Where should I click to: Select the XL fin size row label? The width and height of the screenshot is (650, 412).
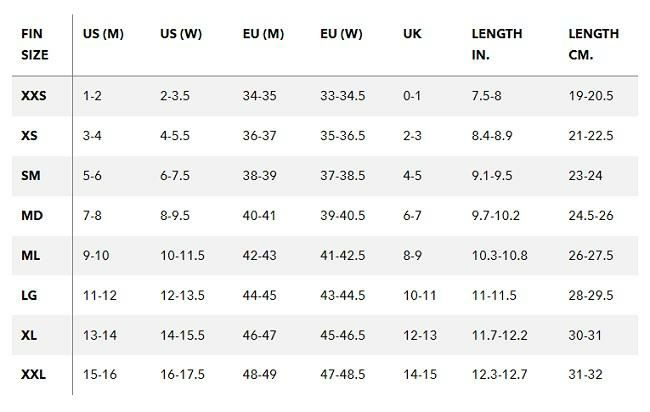tap(29, 335)
